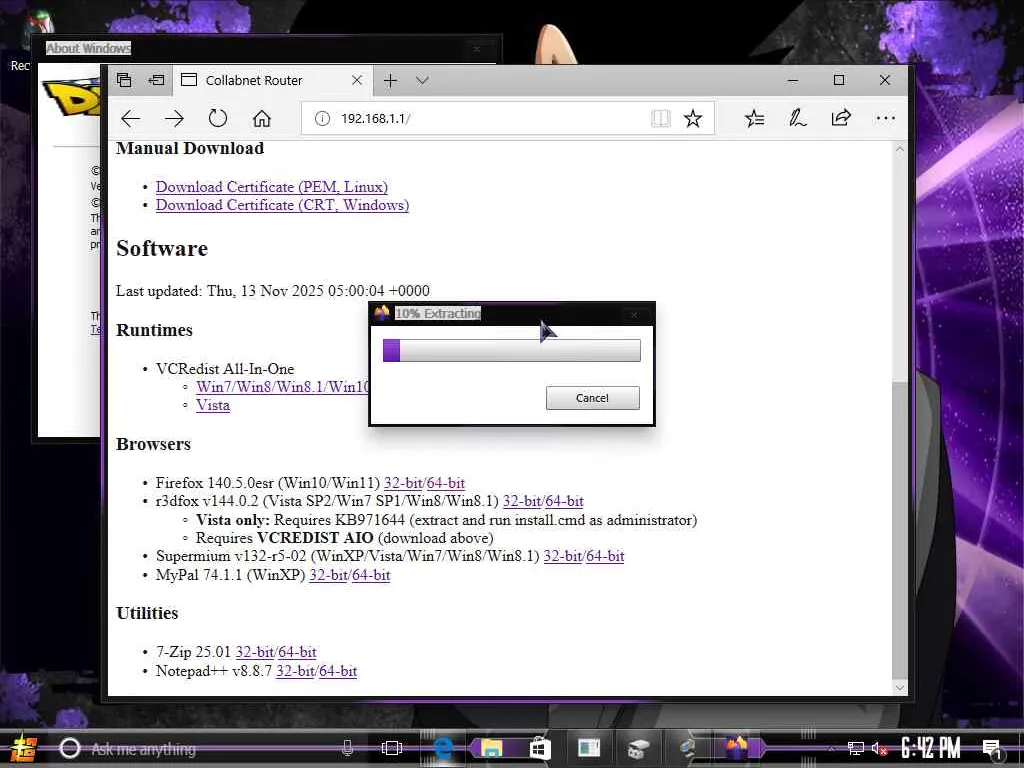Open the browser home page
The height and width of the screenshot is (768, 1024).
click(261, 118)
